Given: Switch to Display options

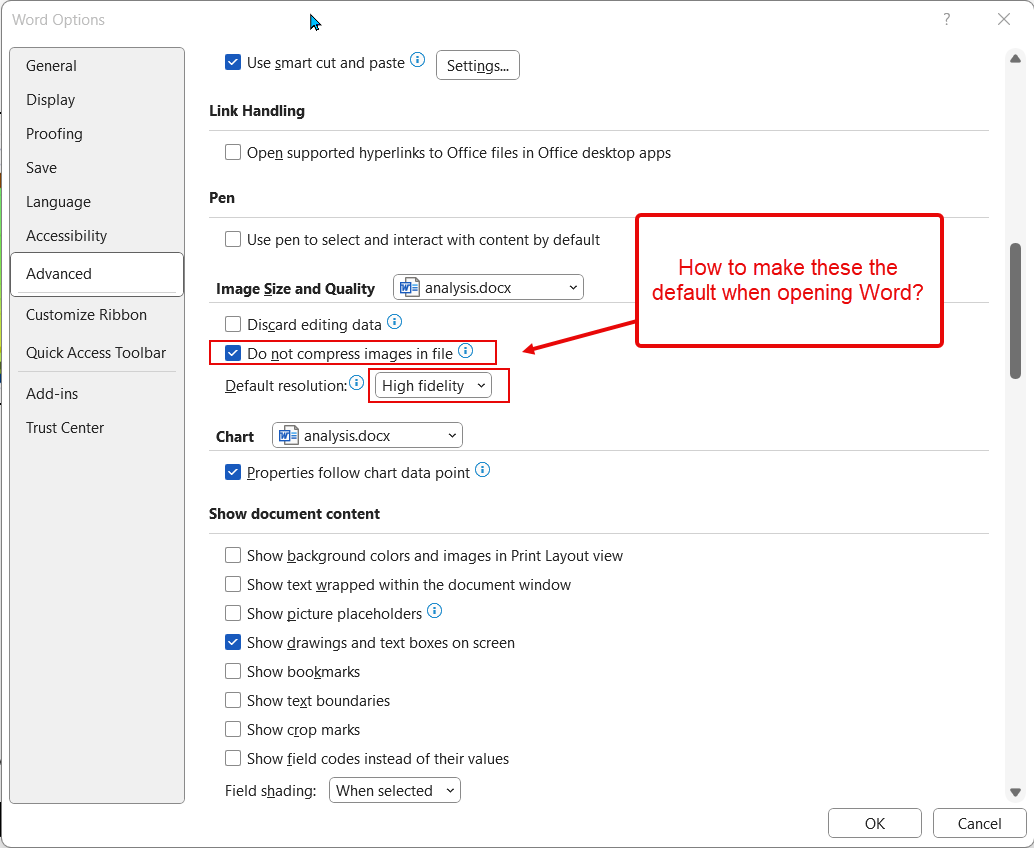Looking at the screenshot, I should [97, 100].
